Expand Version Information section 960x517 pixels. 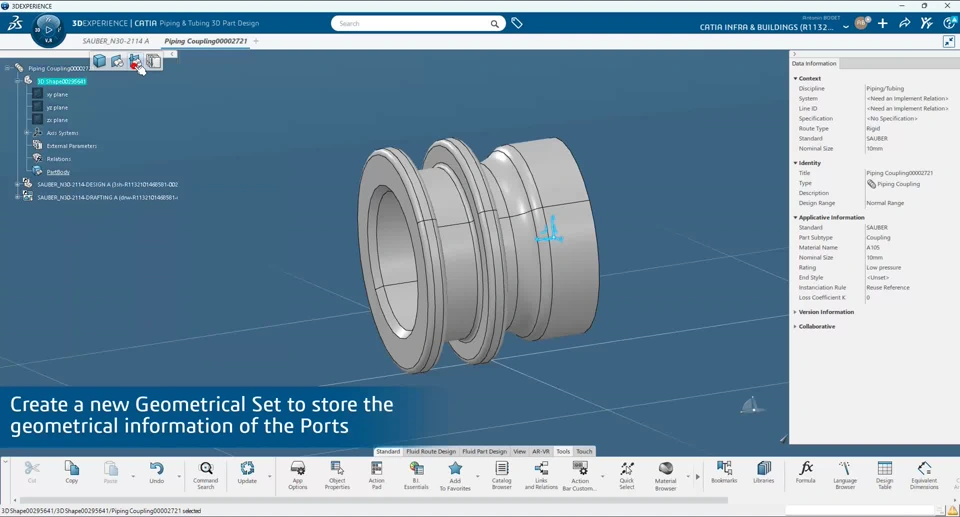(x=795, y=312)
